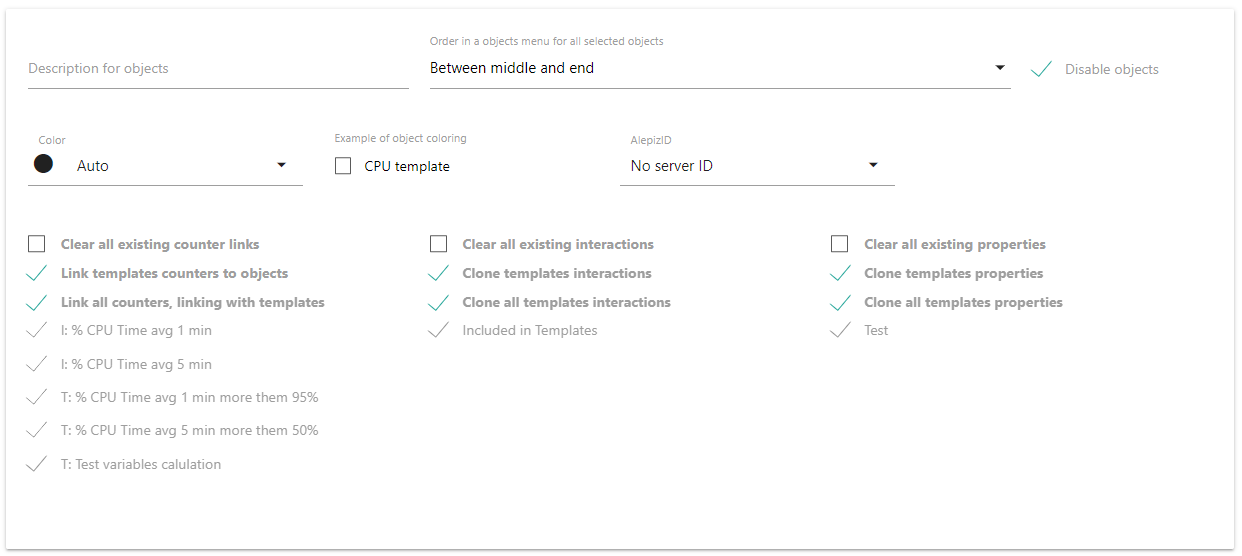Image resolution: width=1242 pixels, height=556 pixels.
Task: Click the black color circle swatch
Action: click(x=43, y=164)
